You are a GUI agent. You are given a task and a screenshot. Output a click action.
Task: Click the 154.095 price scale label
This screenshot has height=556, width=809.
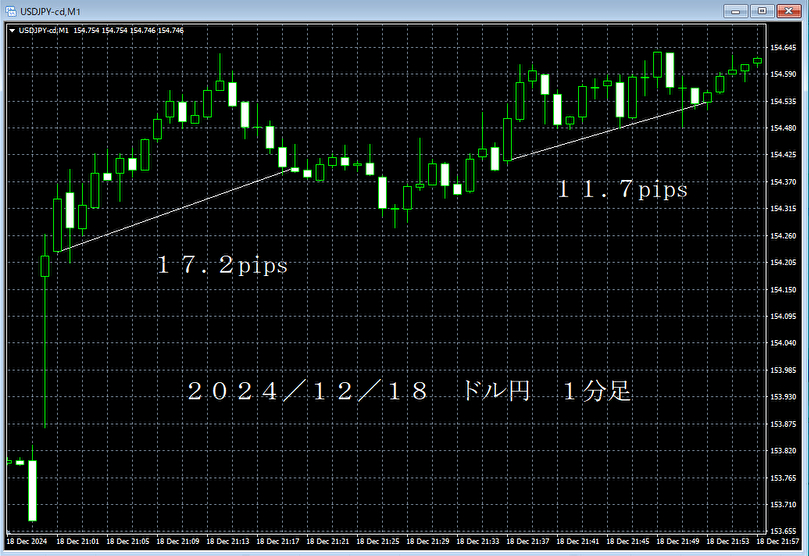[x=783, y=316]
